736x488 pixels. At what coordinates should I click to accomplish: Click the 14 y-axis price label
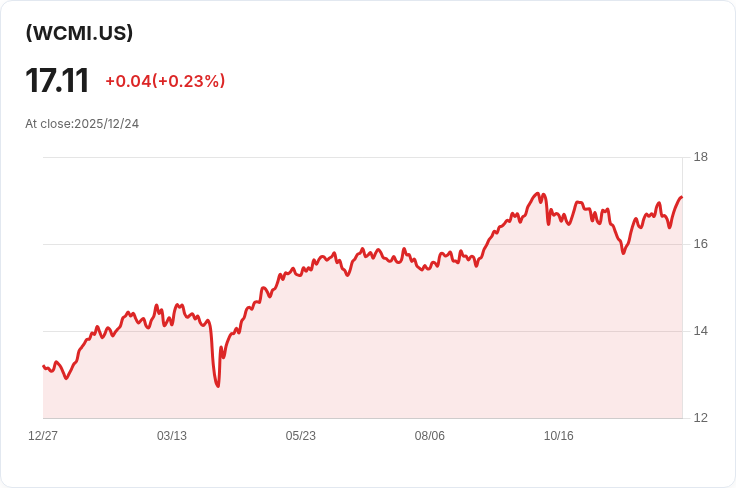tap(701, 331)
